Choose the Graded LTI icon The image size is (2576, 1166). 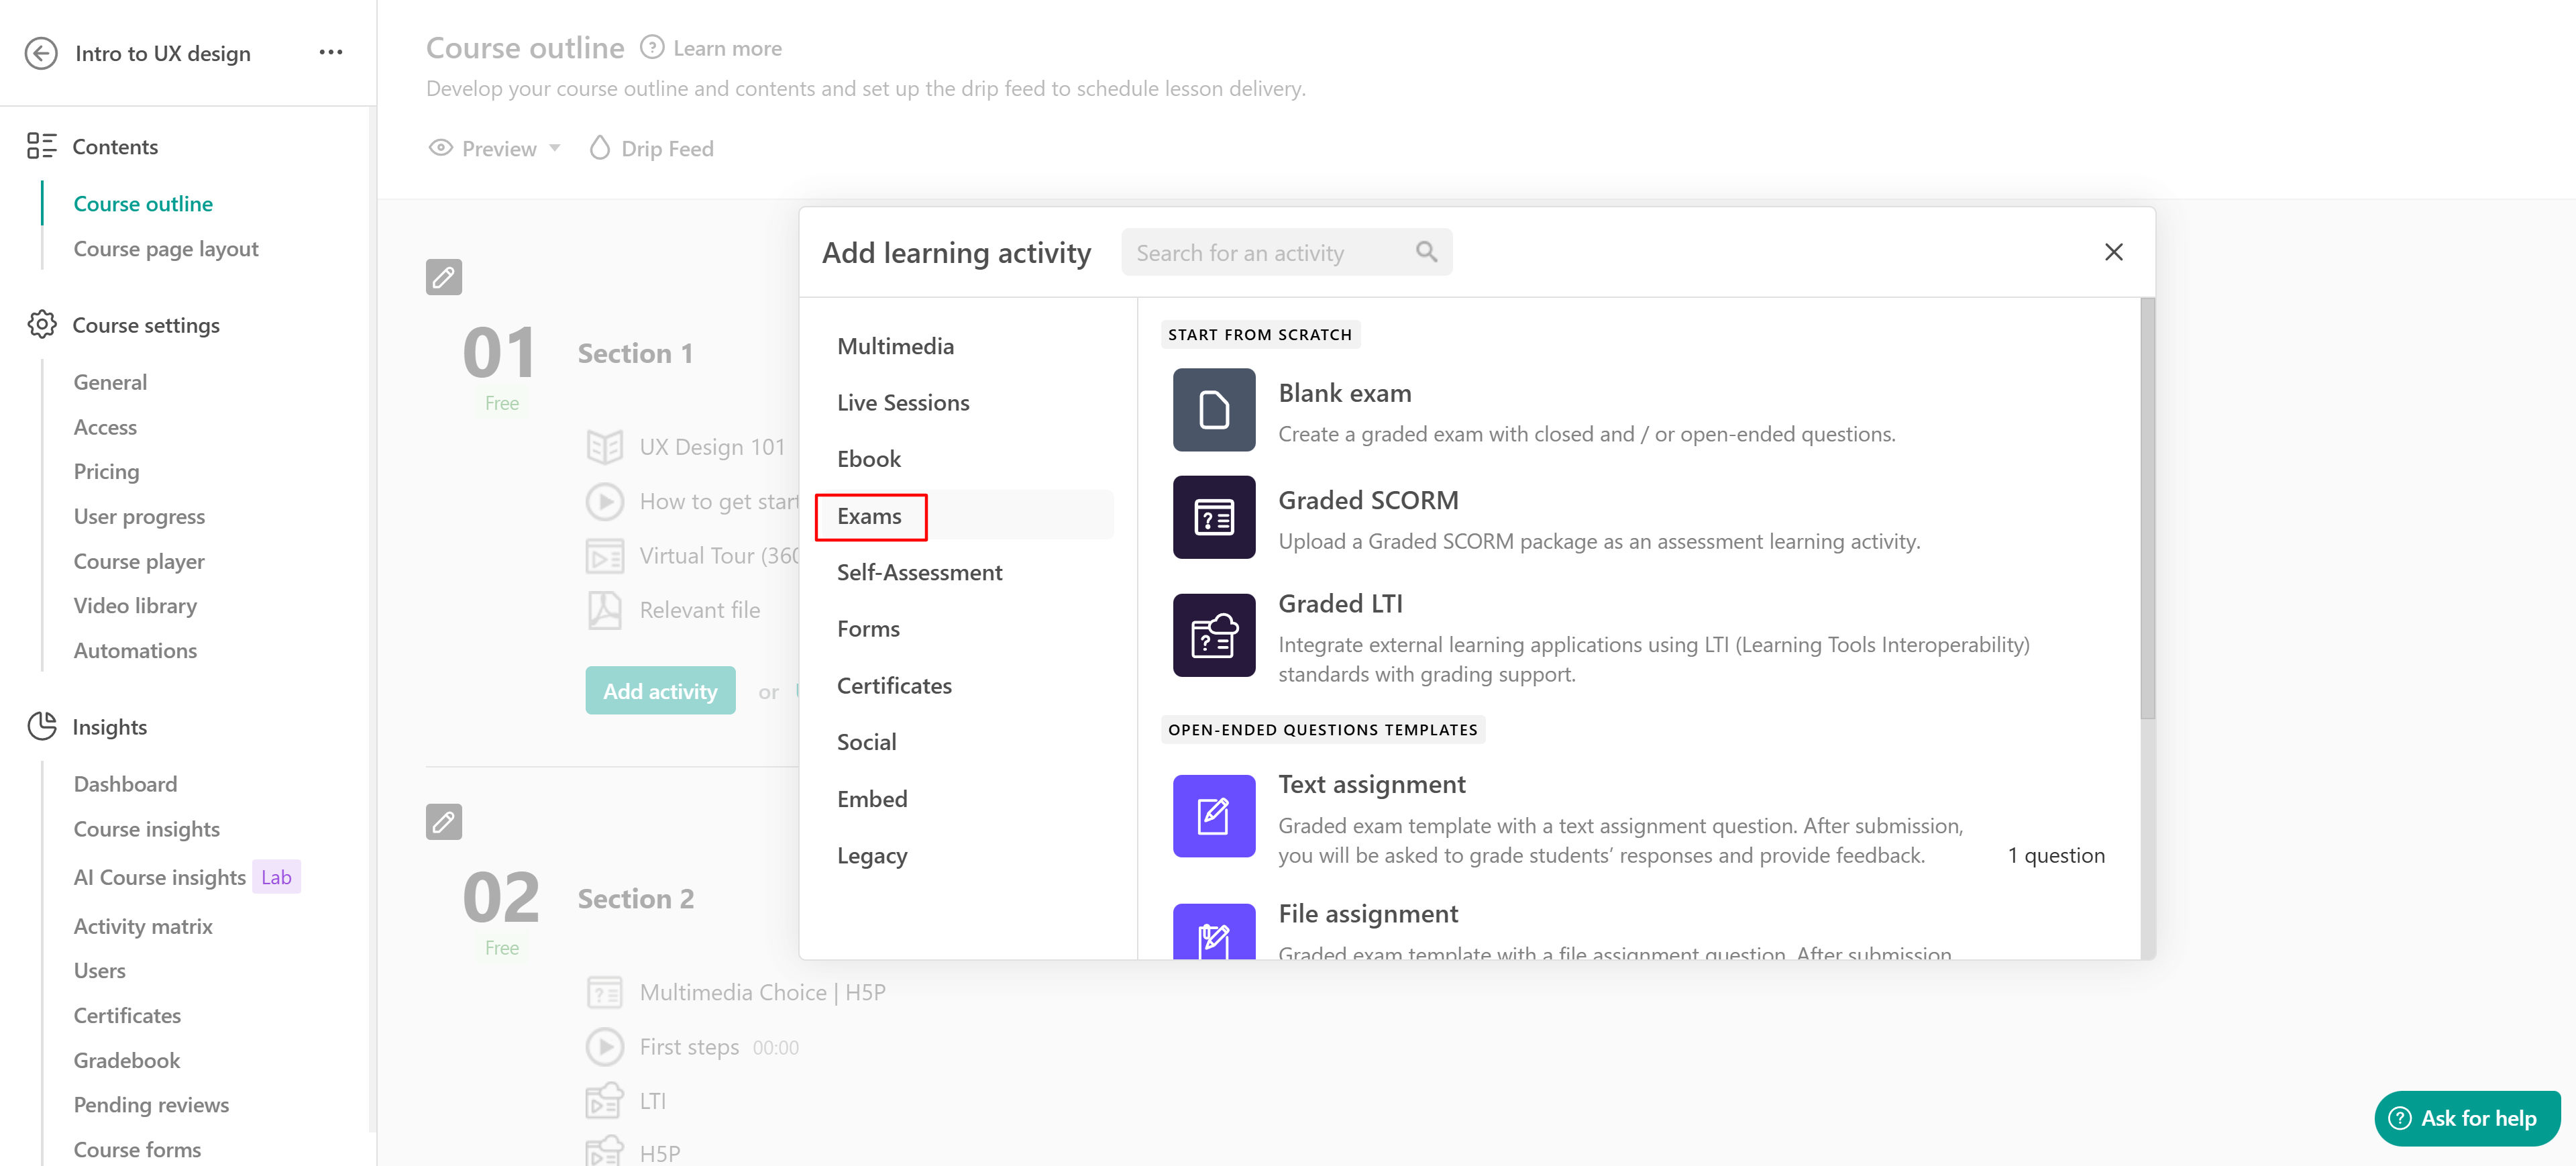click(x=1213, y=635)
